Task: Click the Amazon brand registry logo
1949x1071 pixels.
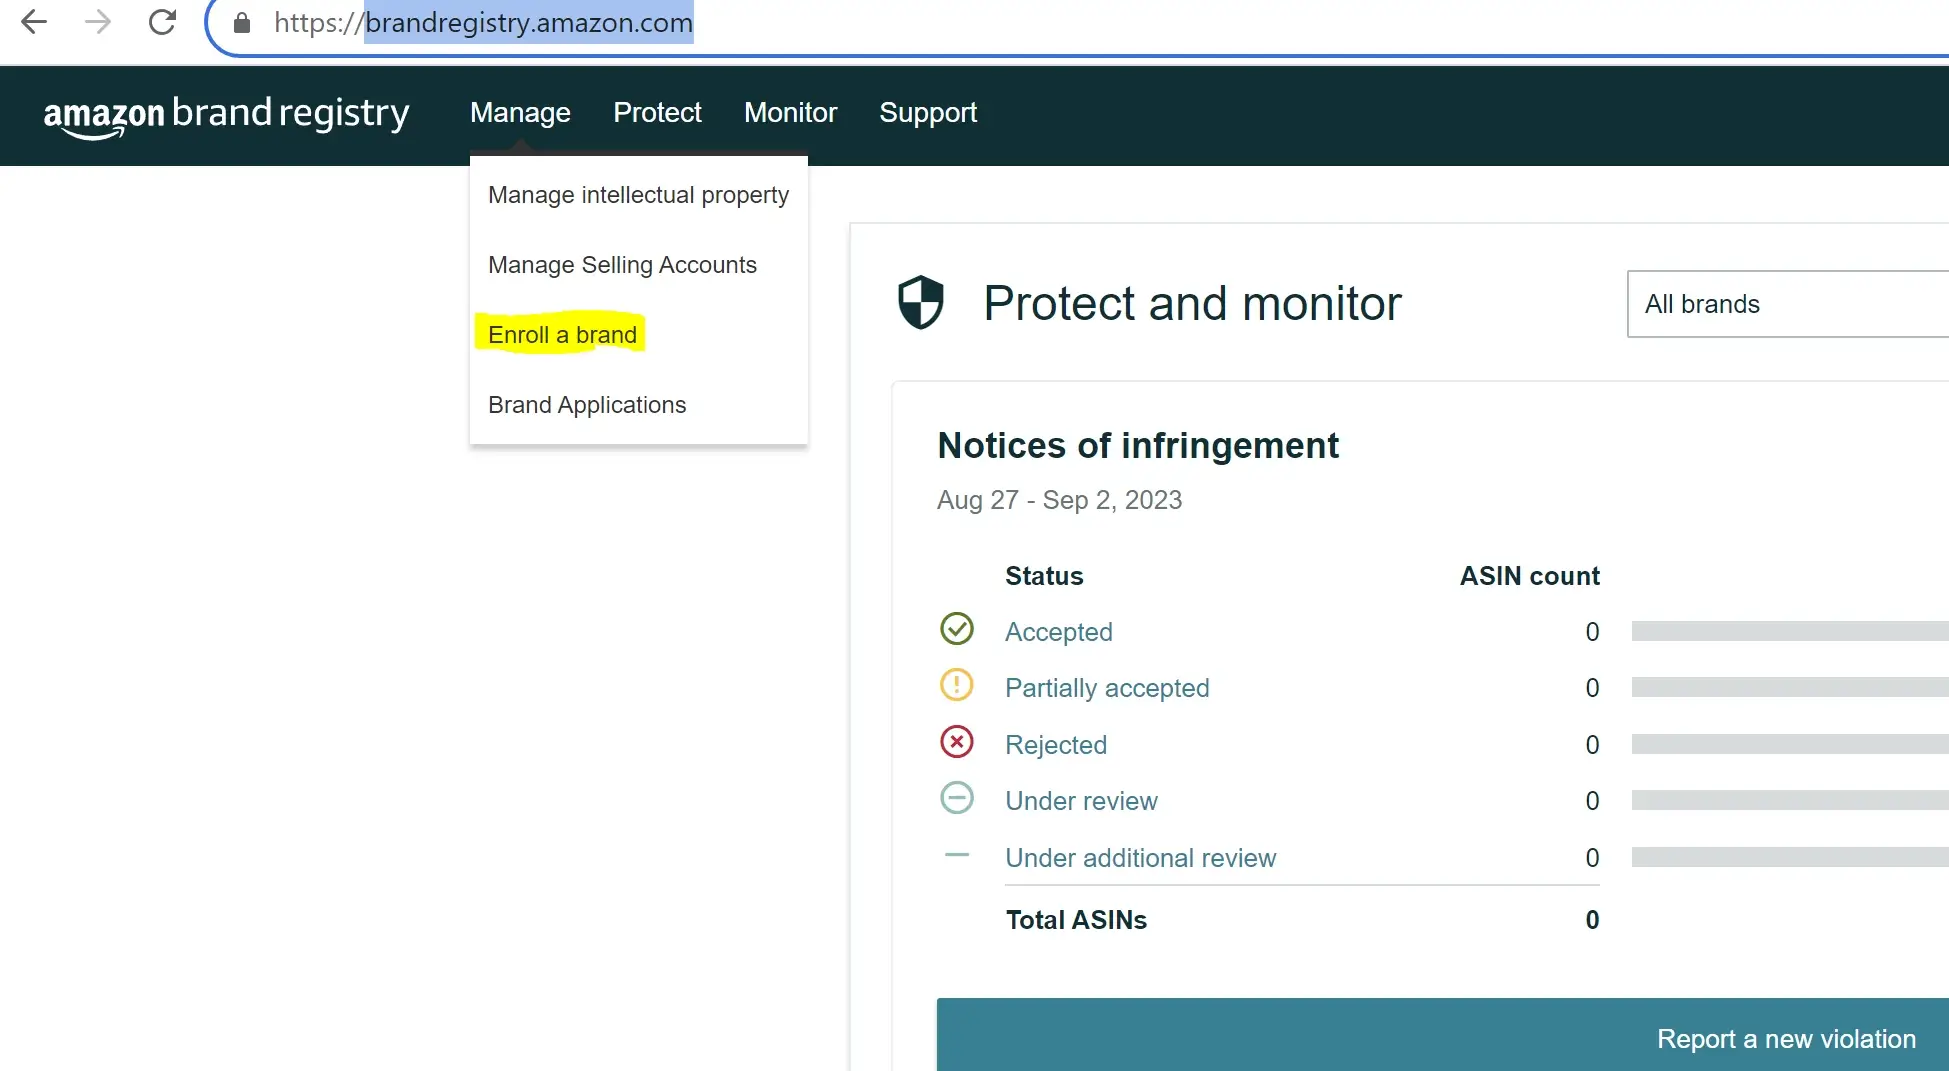Action: [x=226, y=114]
